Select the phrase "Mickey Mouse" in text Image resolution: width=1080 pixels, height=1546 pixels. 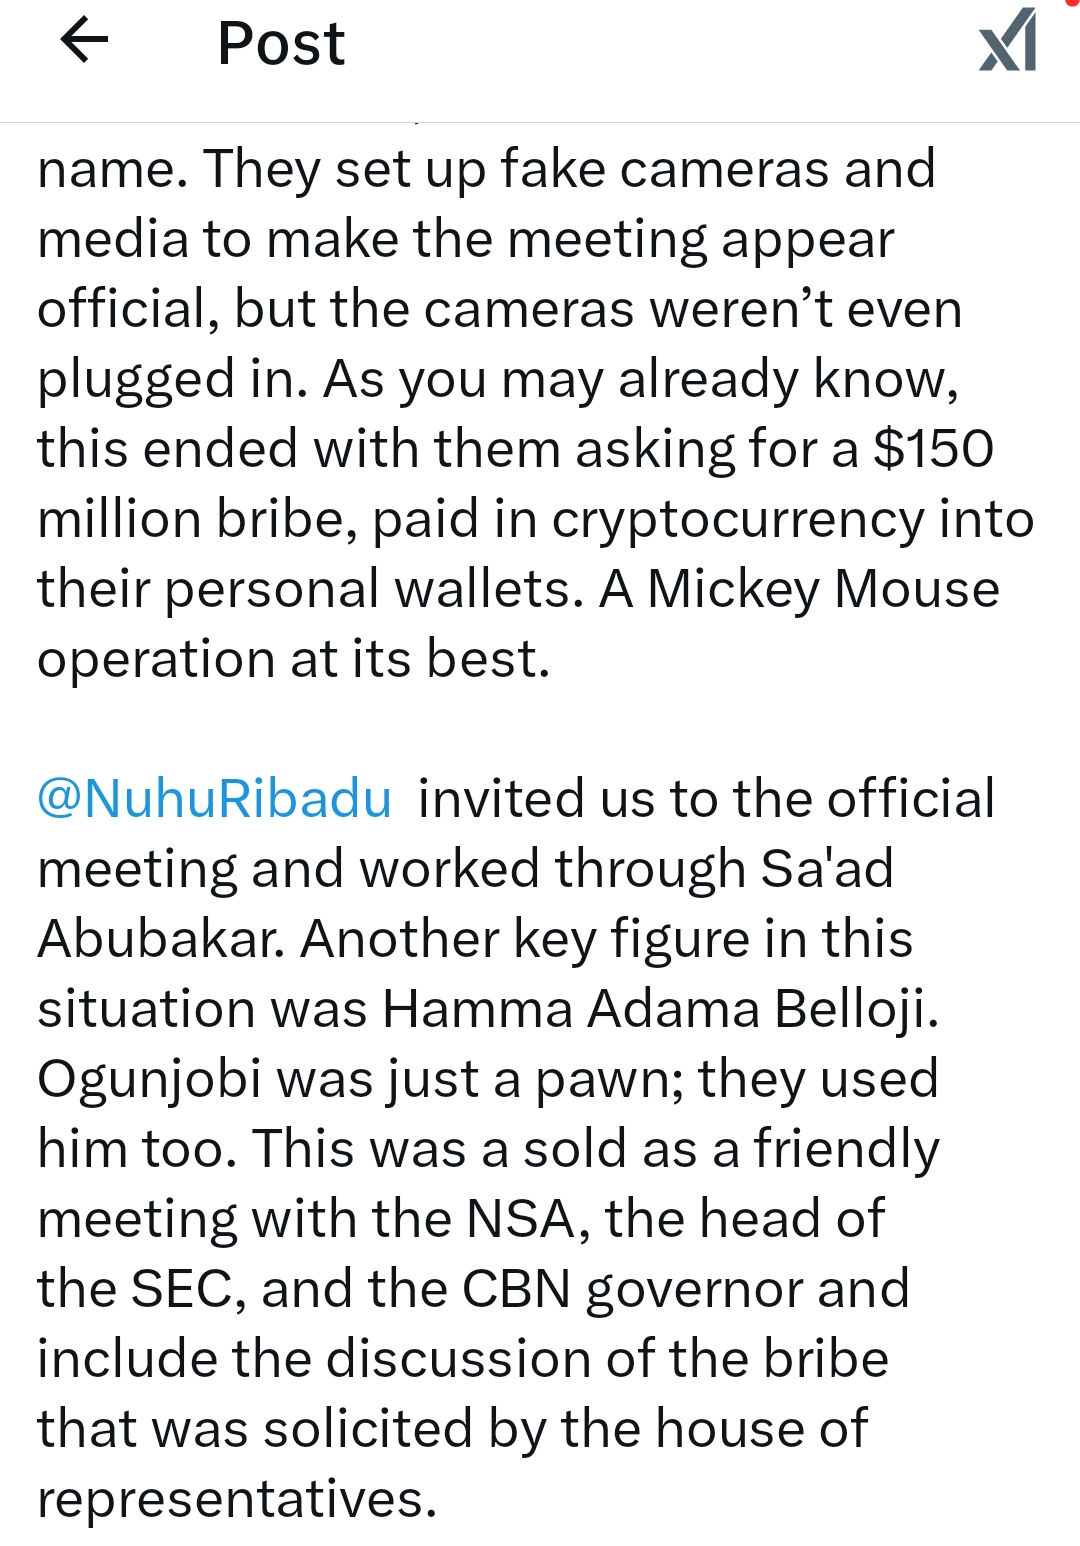pos(823,590)
